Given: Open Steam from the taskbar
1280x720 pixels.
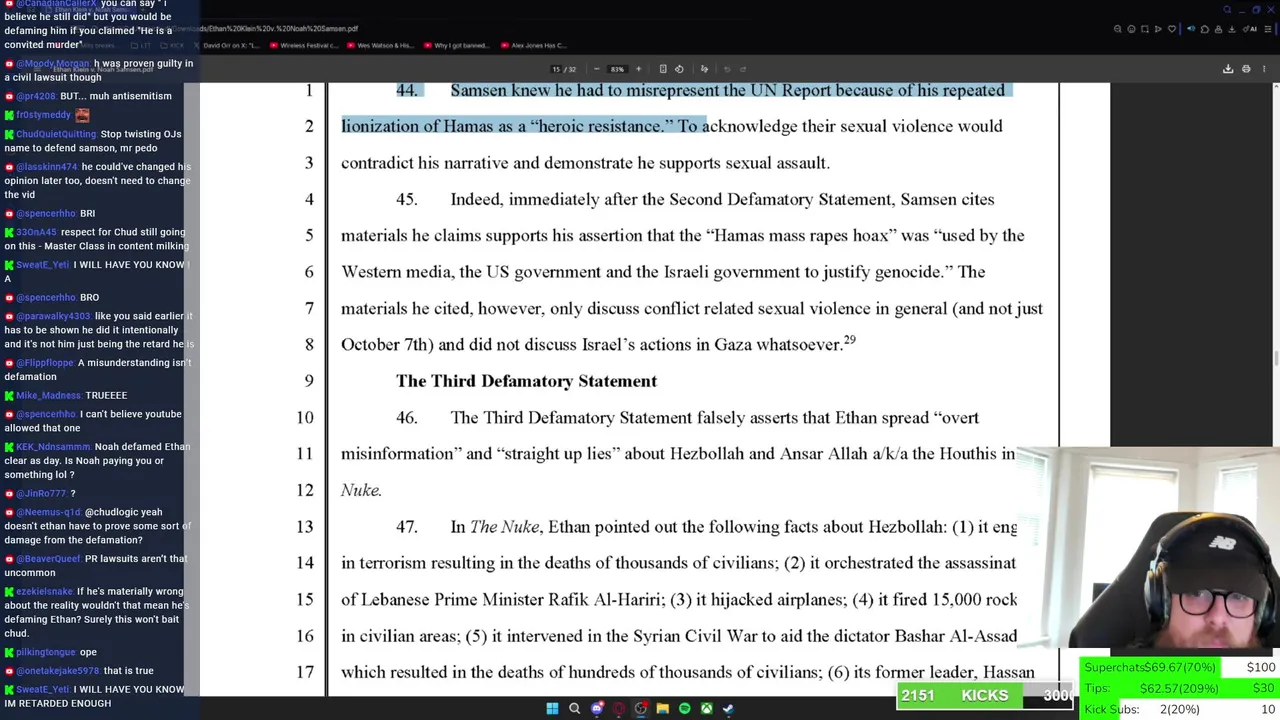Looking at the screenshot, I should tap(728, 708).
